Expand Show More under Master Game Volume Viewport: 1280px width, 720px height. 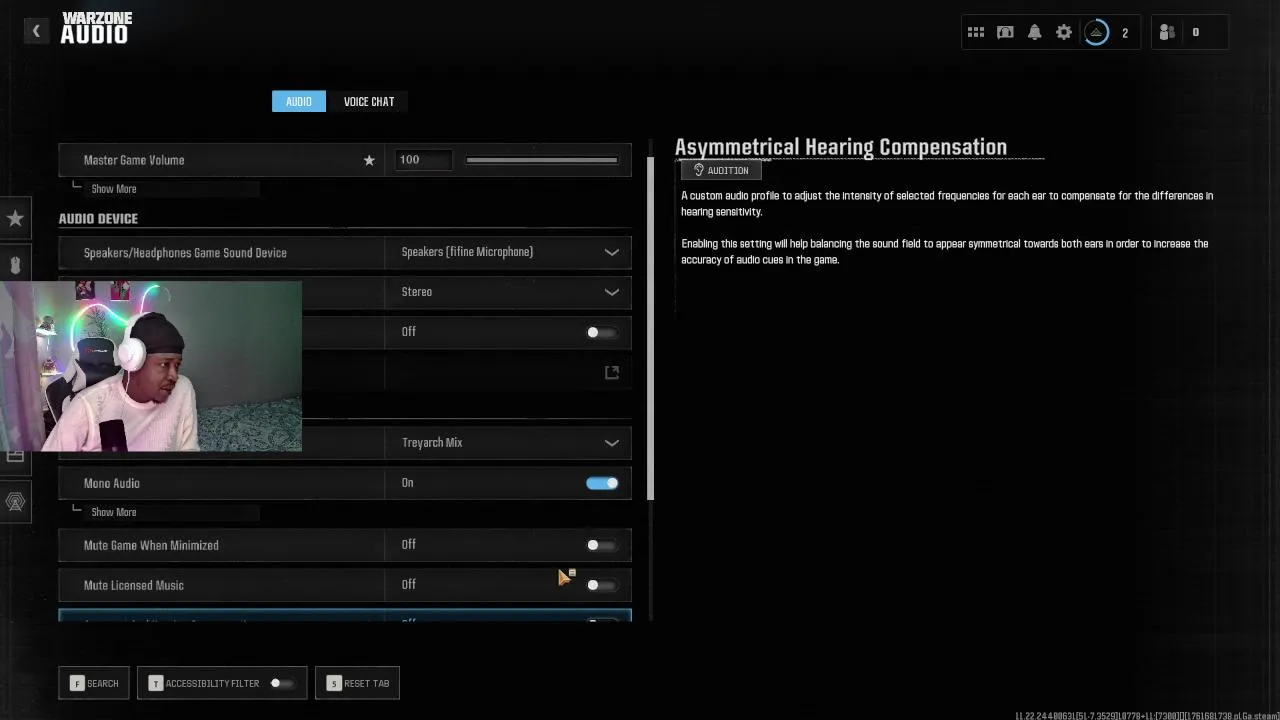point(113,189)
